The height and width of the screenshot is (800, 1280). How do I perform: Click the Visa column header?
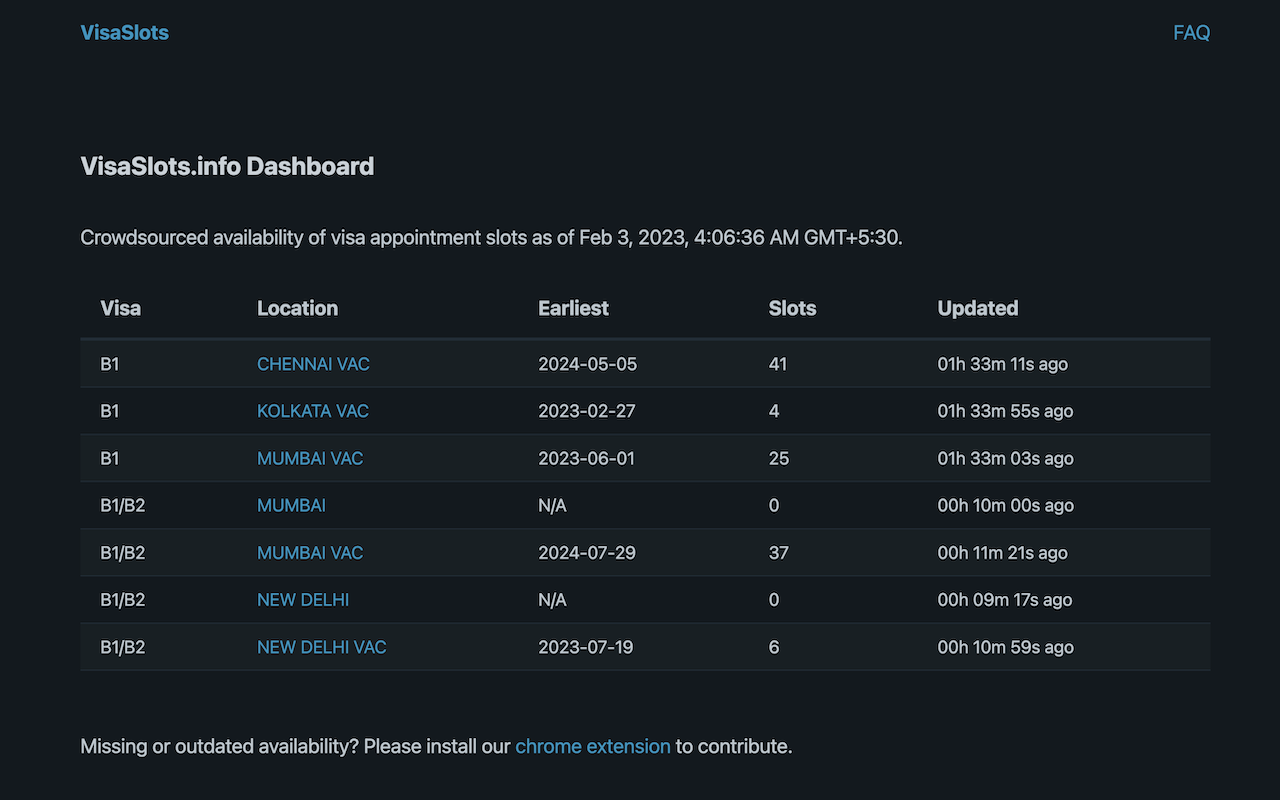click(x=121, y=308)
